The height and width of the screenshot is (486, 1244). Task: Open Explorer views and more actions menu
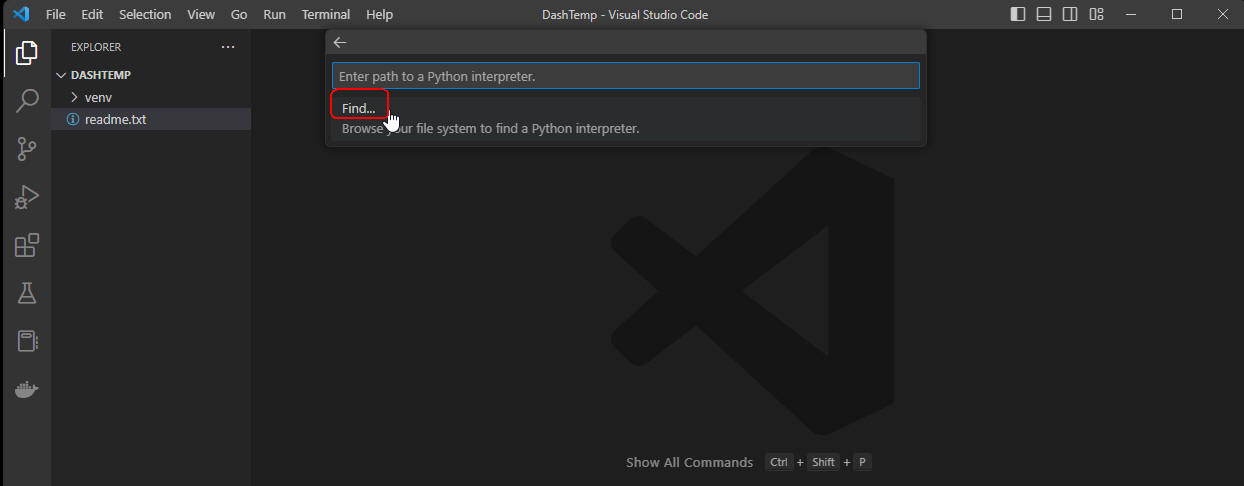(x=228, y=47)
